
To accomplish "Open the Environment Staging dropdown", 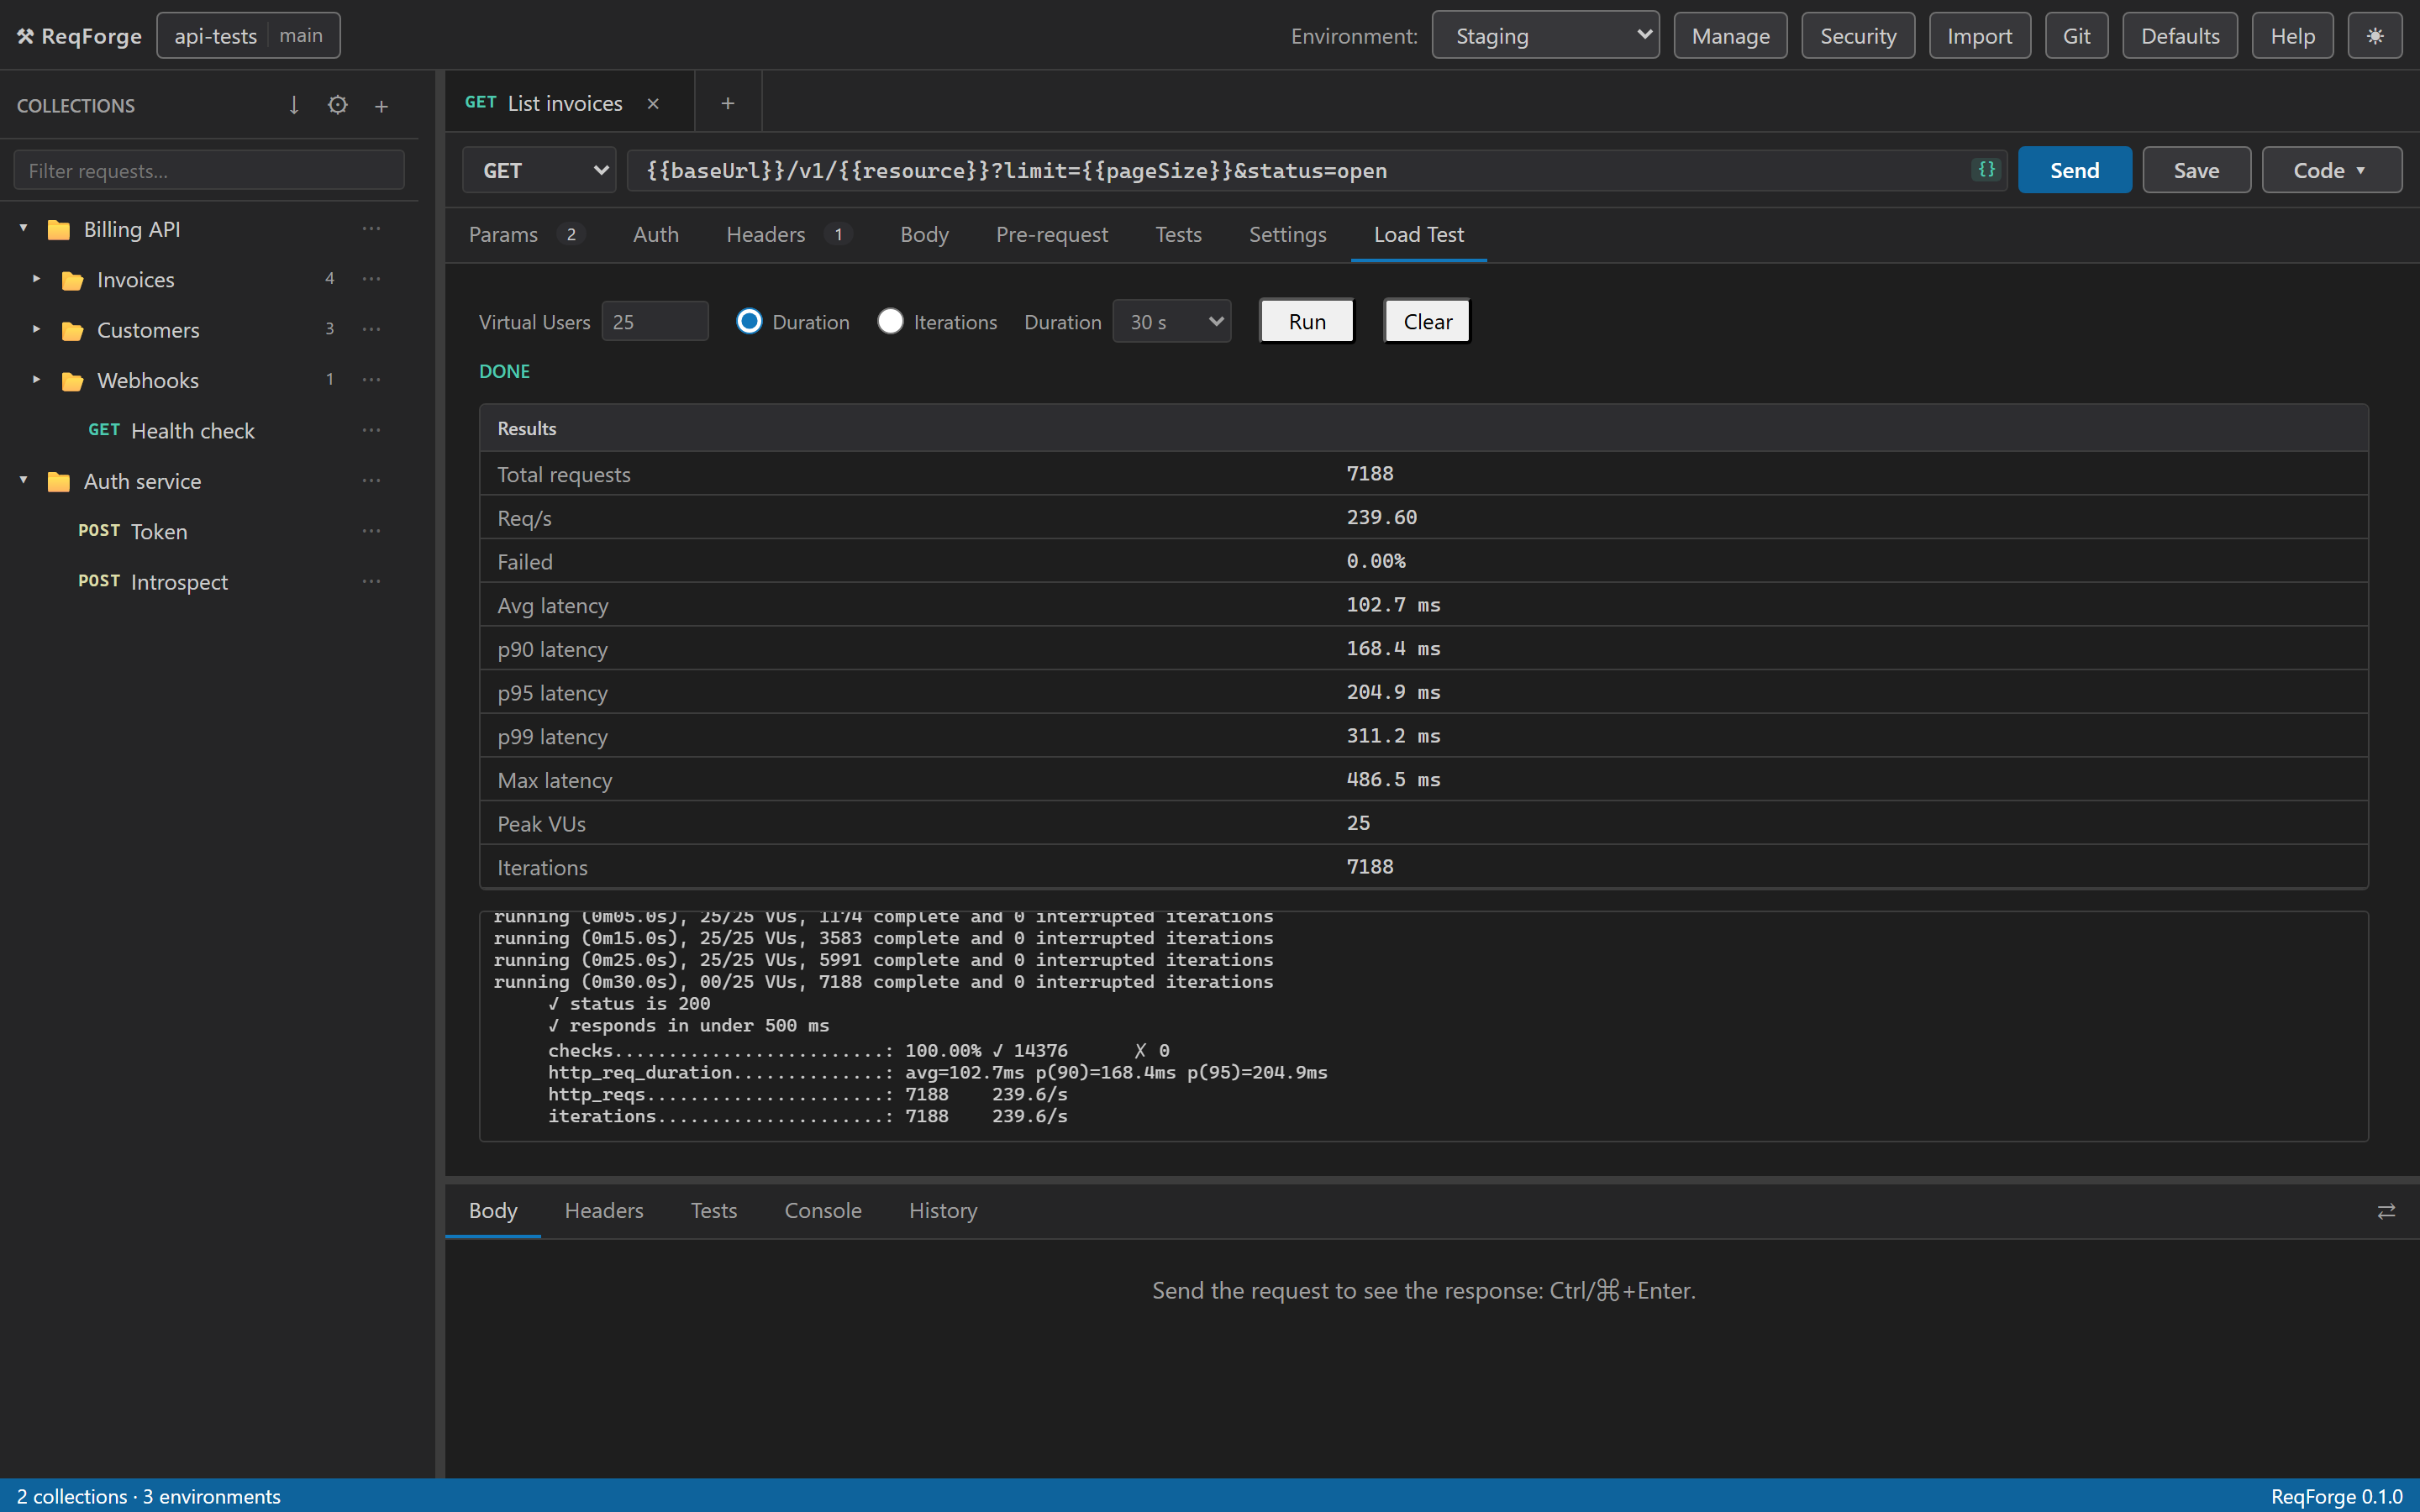I will point(1545,36).
